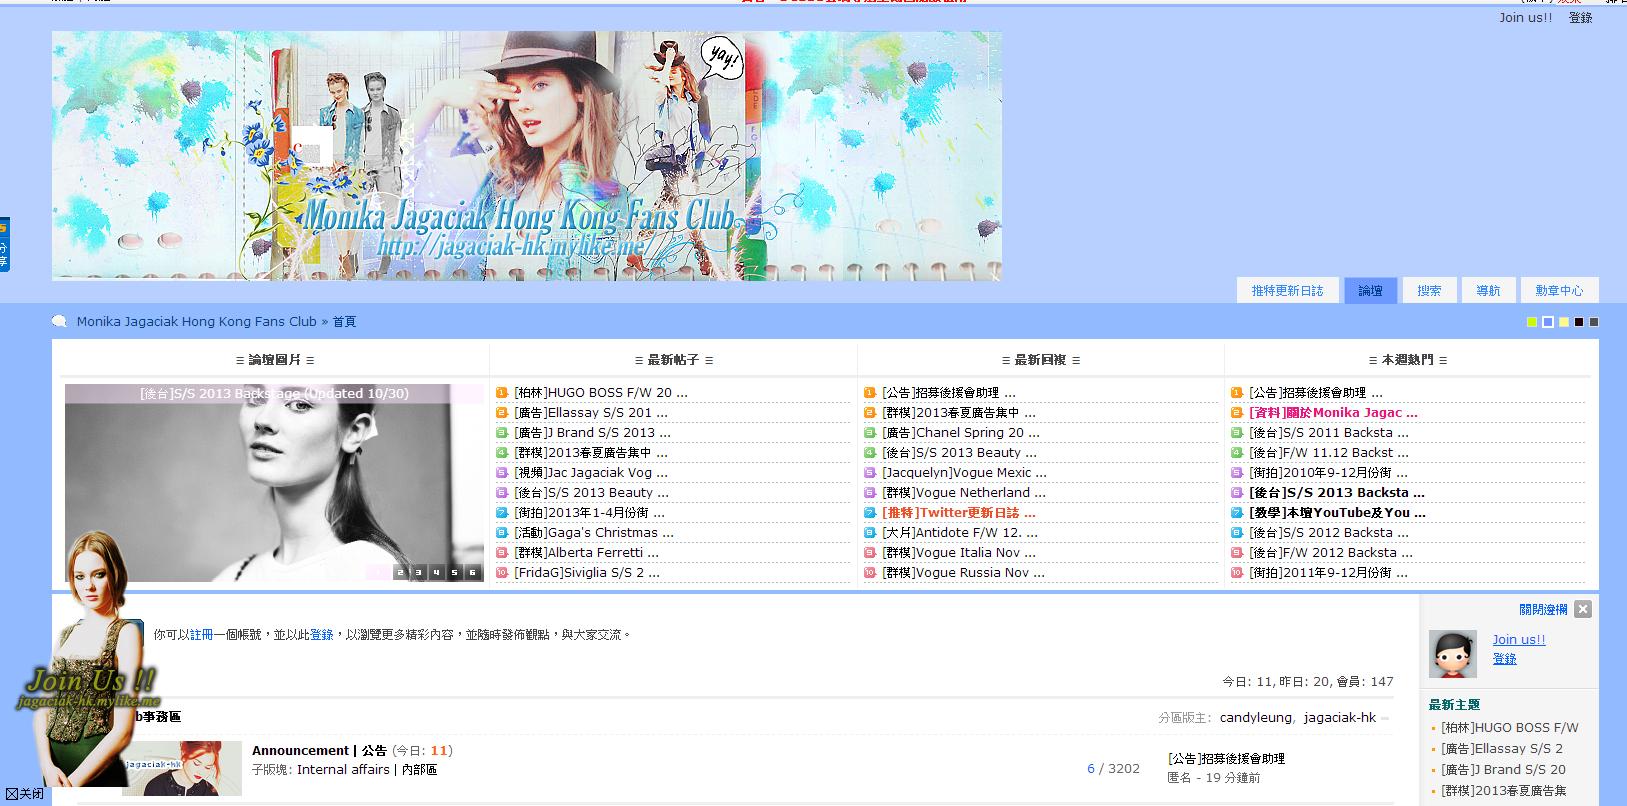Switch to the lime green style swatch
The image size is (1627, 806).
1532,322
